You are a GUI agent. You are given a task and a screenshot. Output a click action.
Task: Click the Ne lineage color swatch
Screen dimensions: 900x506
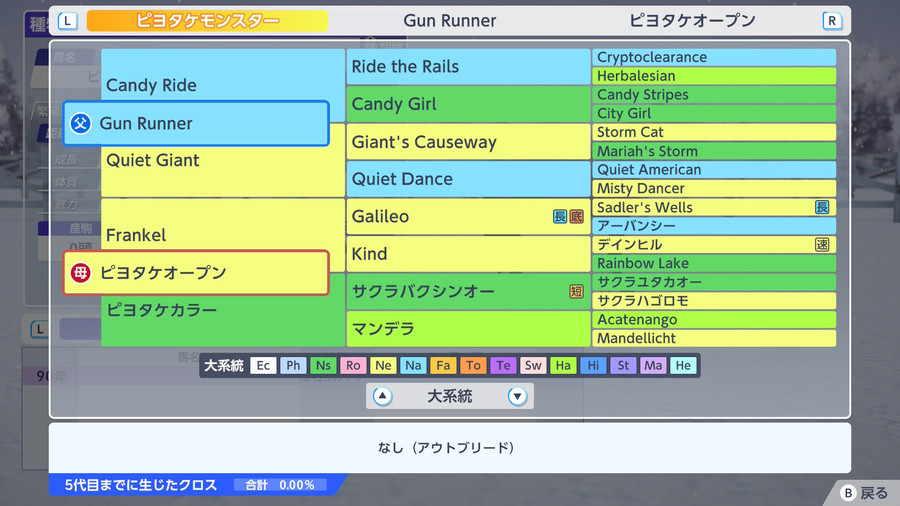coord(383,365)
